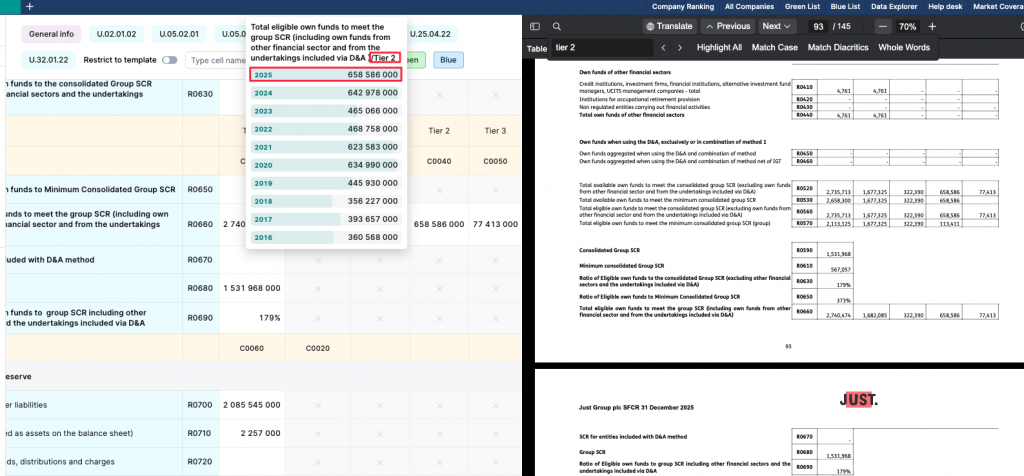Enable Match Case search option
This screenshot has height=476, width=1024.
pos(774,47)
